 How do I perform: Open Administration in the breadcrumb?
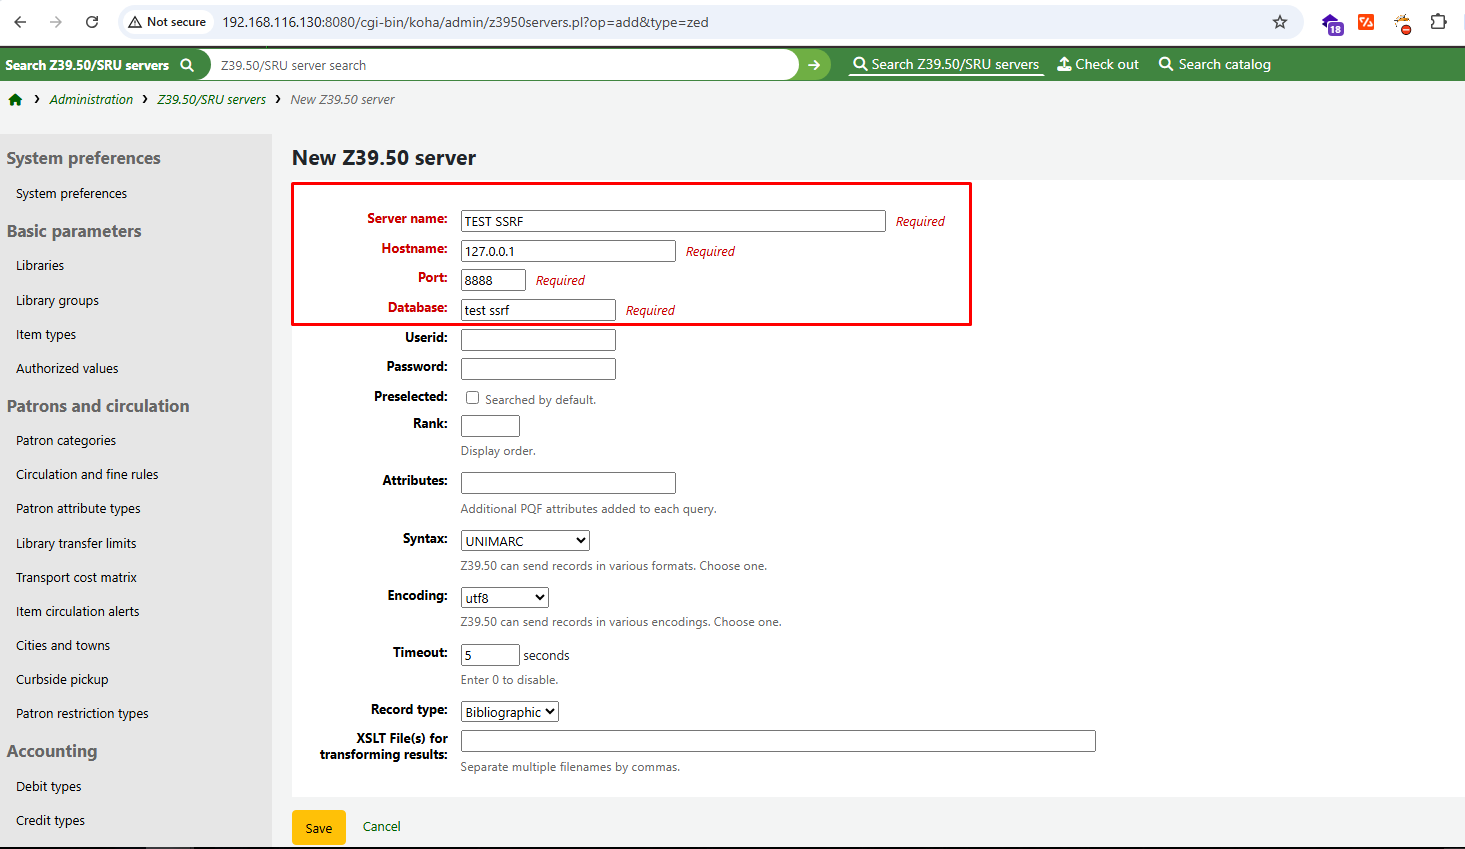[91, 100]
